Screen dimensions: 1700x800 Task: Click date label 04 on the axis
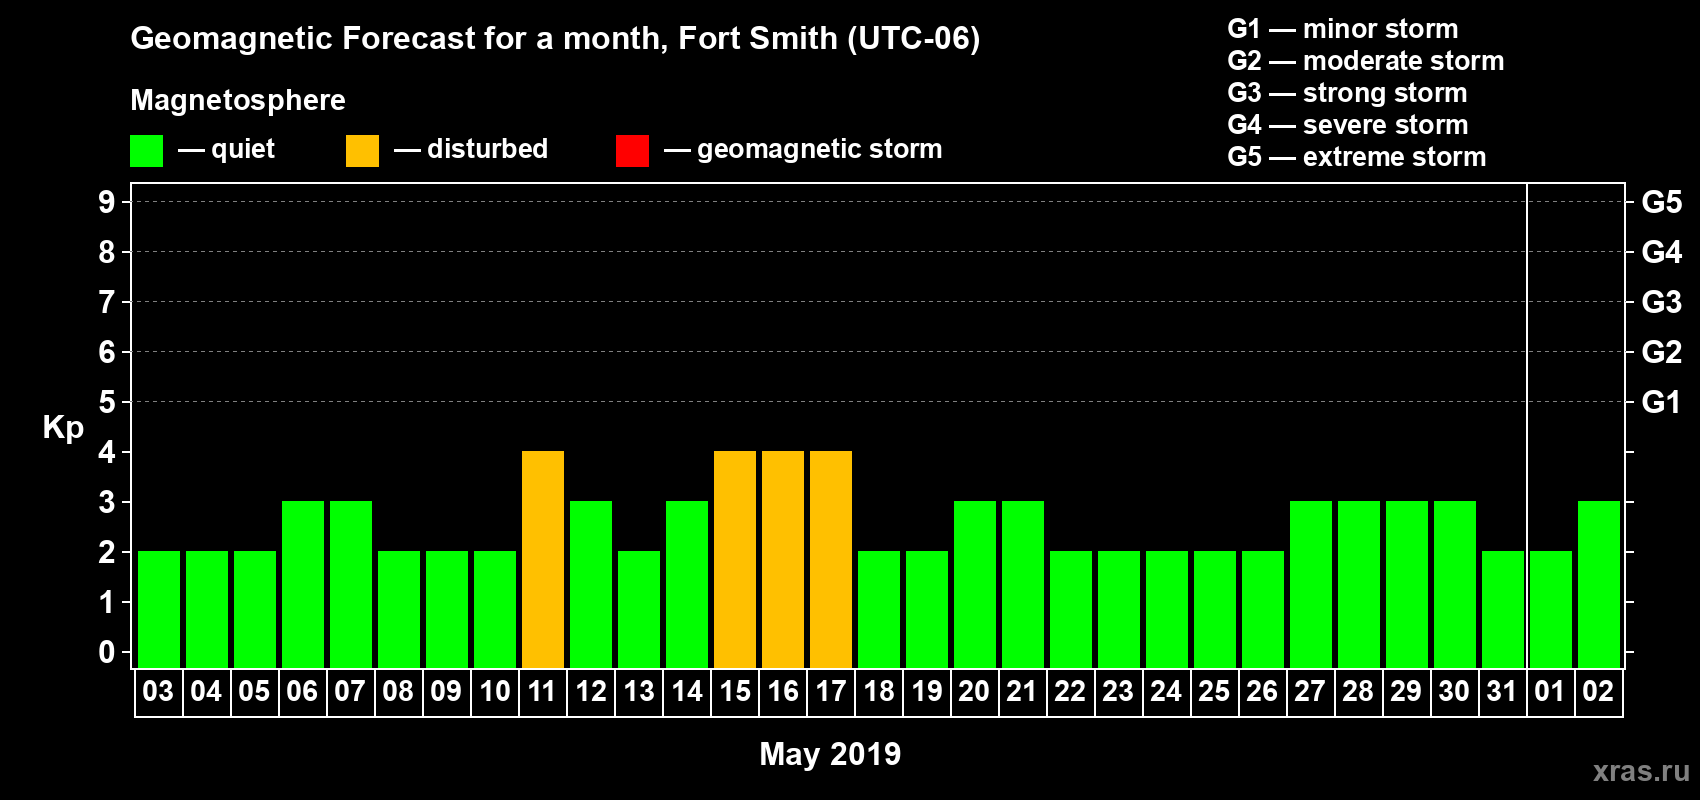(x=206, y=691)
